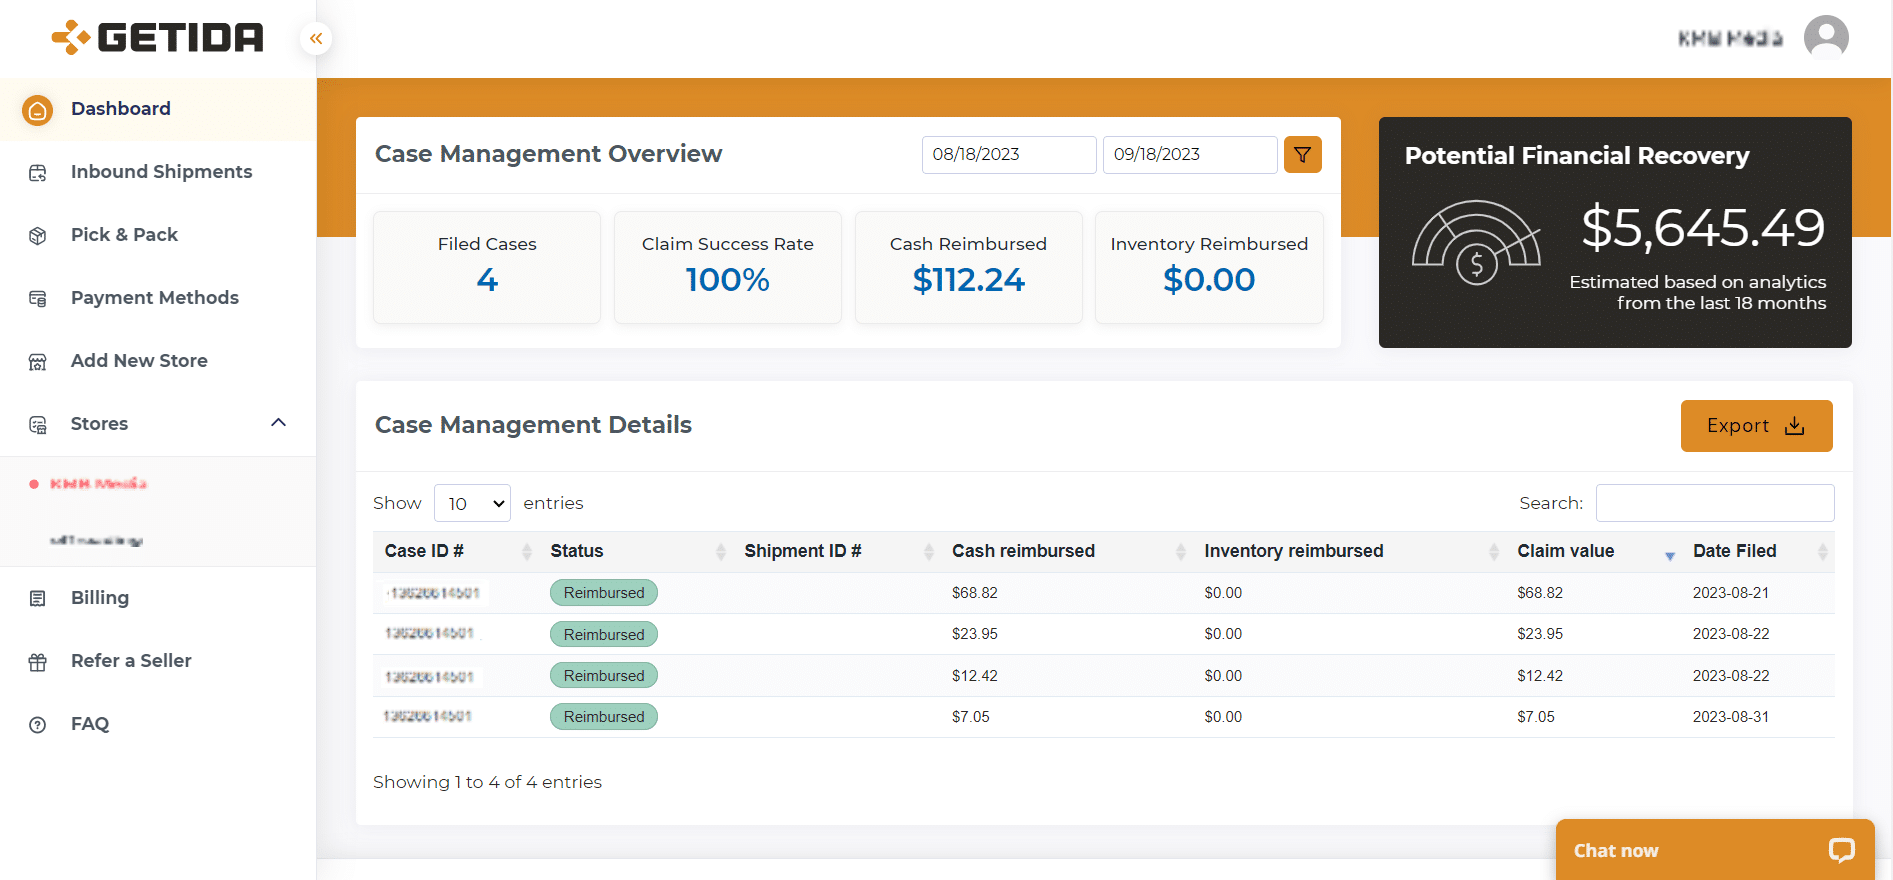The height and width of the screenshot is (880, 1893).
Task: Select the red-dotted store under Stores
Action: tap(98, 484)
